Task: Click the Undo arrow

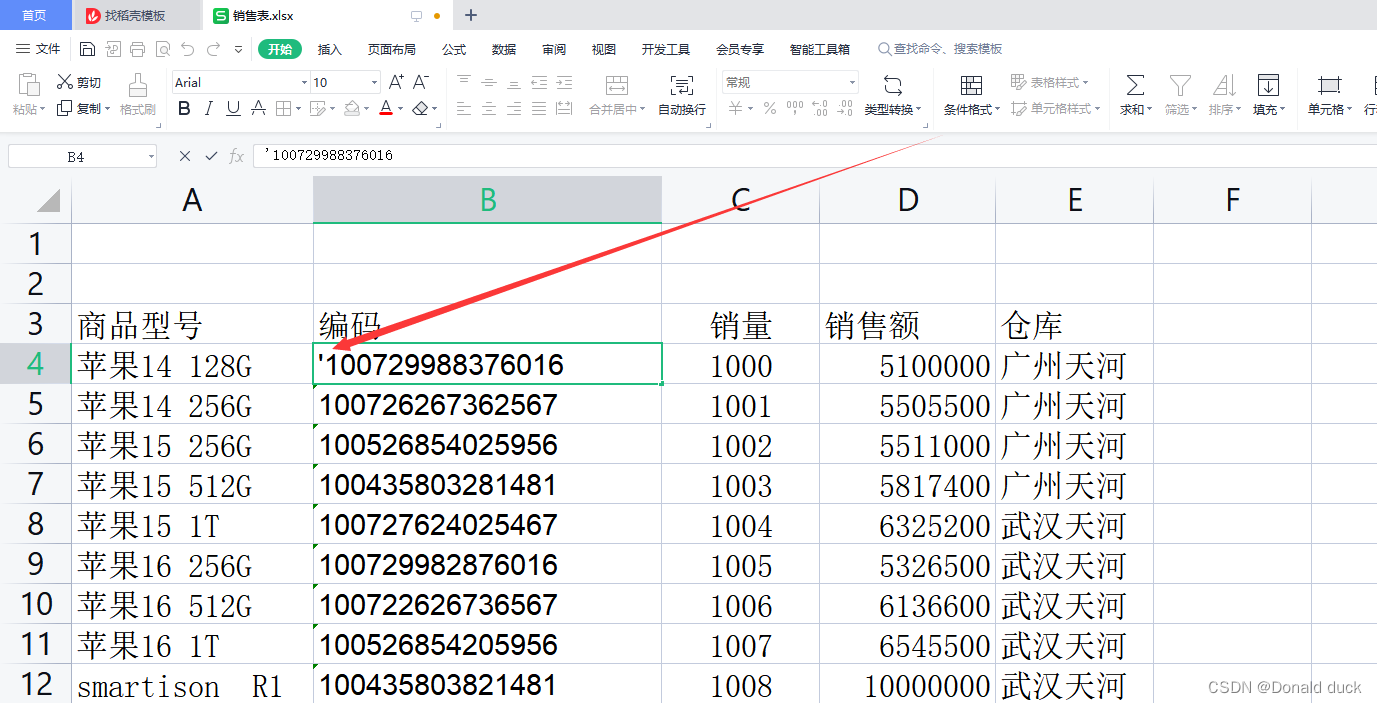Action: click(x=188, y=49)
